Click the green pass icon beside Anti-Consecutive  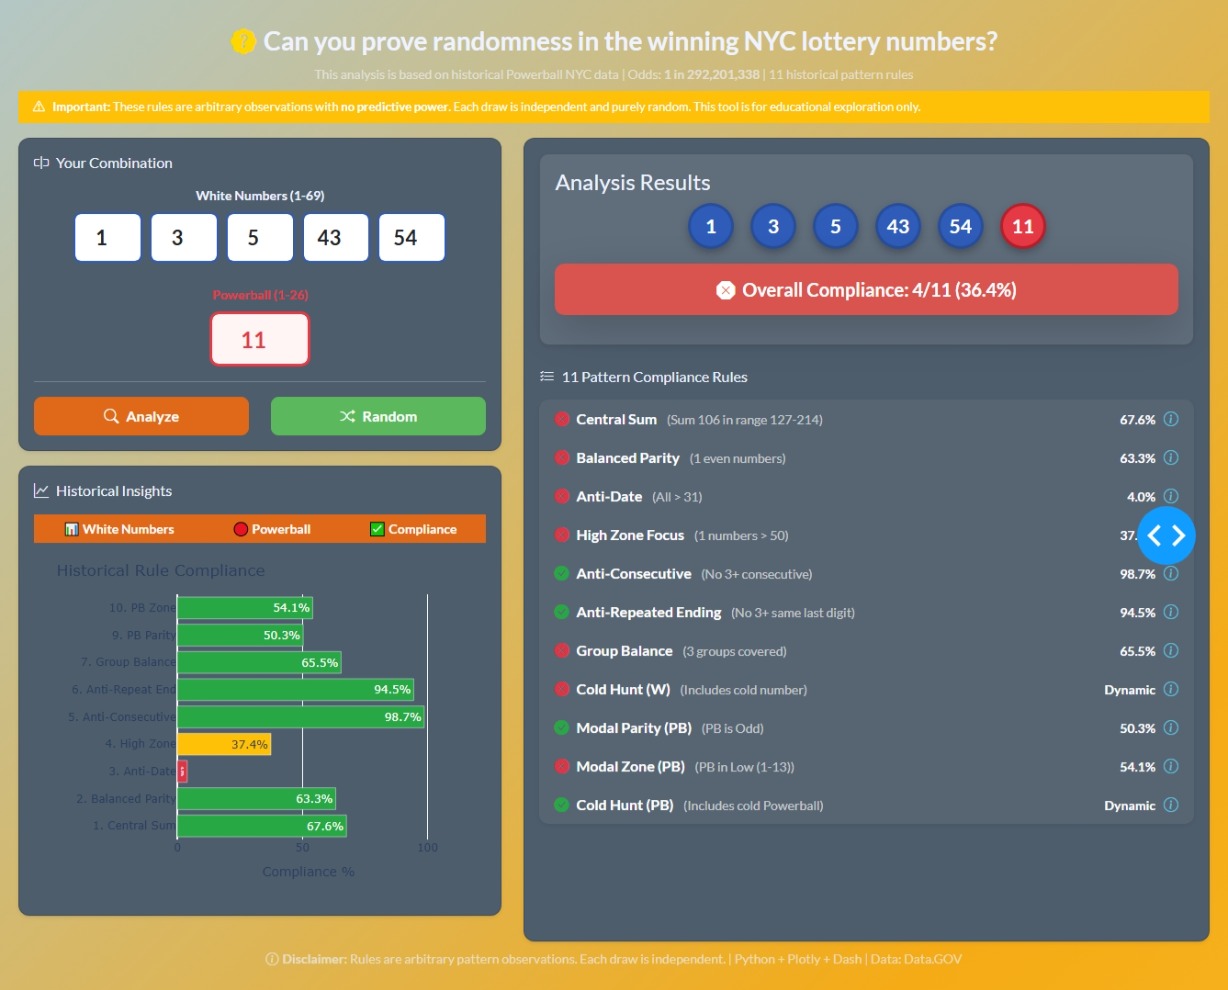coord(562,573)
